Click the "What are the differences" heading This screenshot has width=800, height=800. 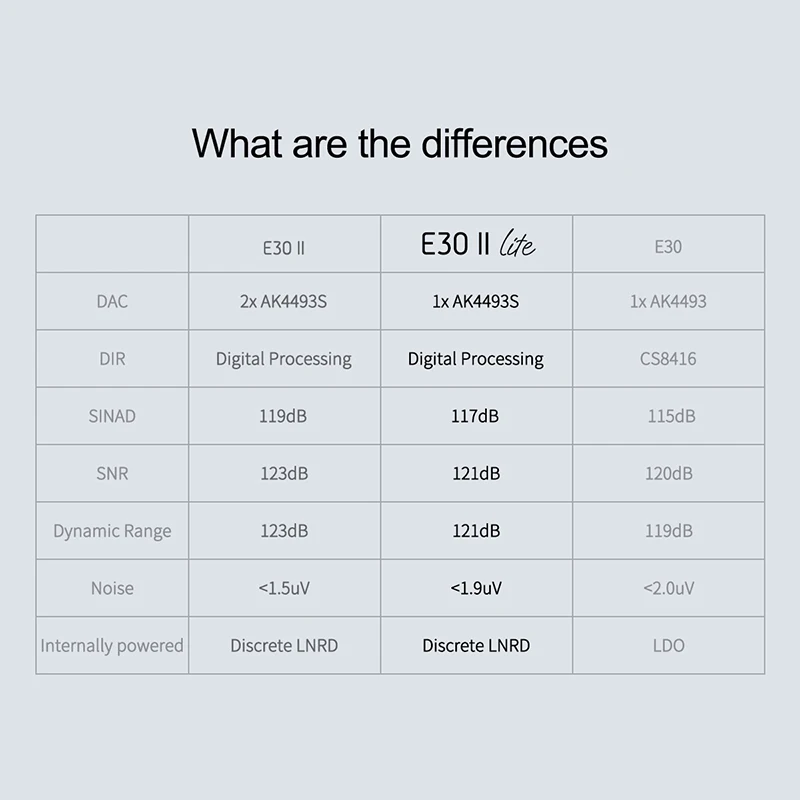coord(400,143)
